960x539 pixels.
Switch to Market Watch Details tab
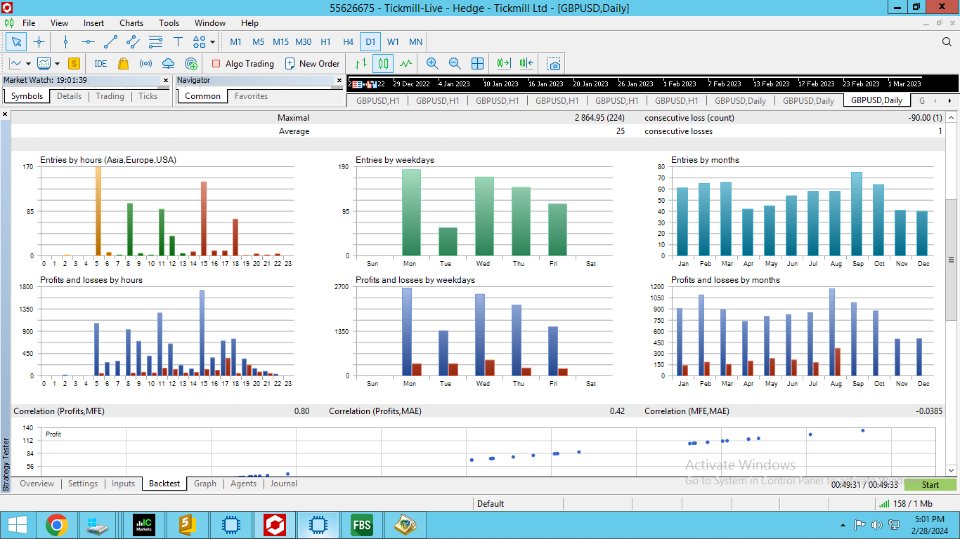[69, 96]
